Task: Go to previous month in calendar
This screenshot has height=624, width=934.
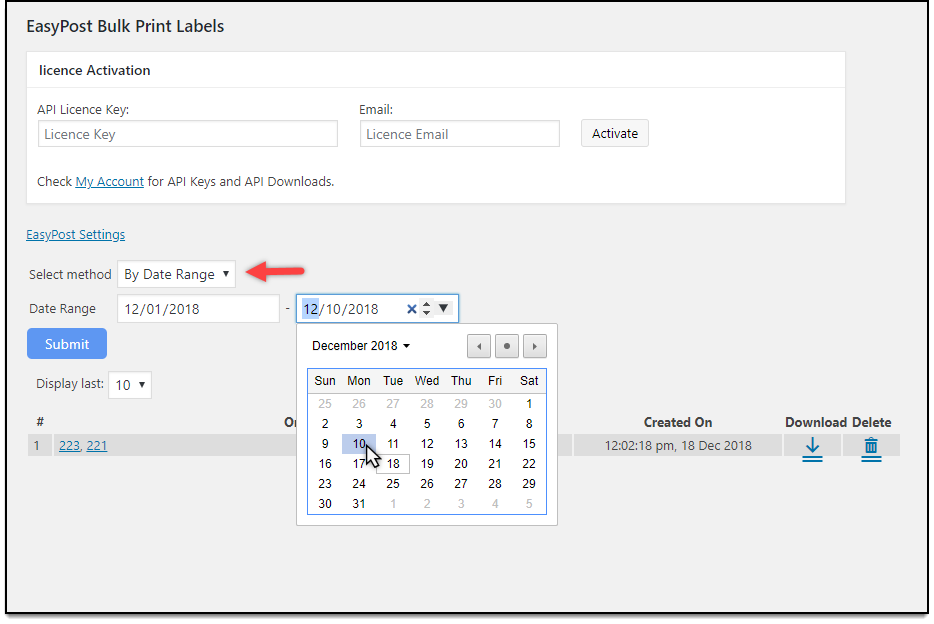Action: tap(479, 346)
